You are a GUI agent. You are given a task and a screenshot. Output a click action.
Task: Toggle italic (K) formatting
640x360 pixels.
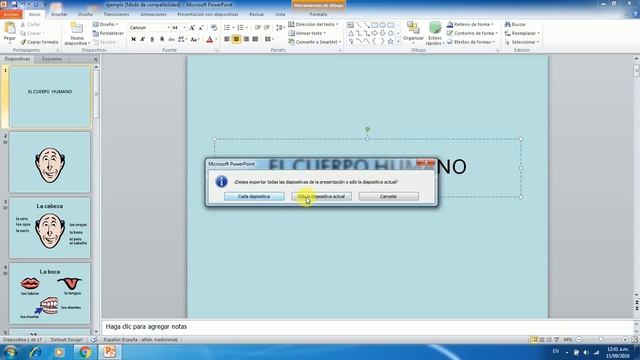(x=142, y=40)
